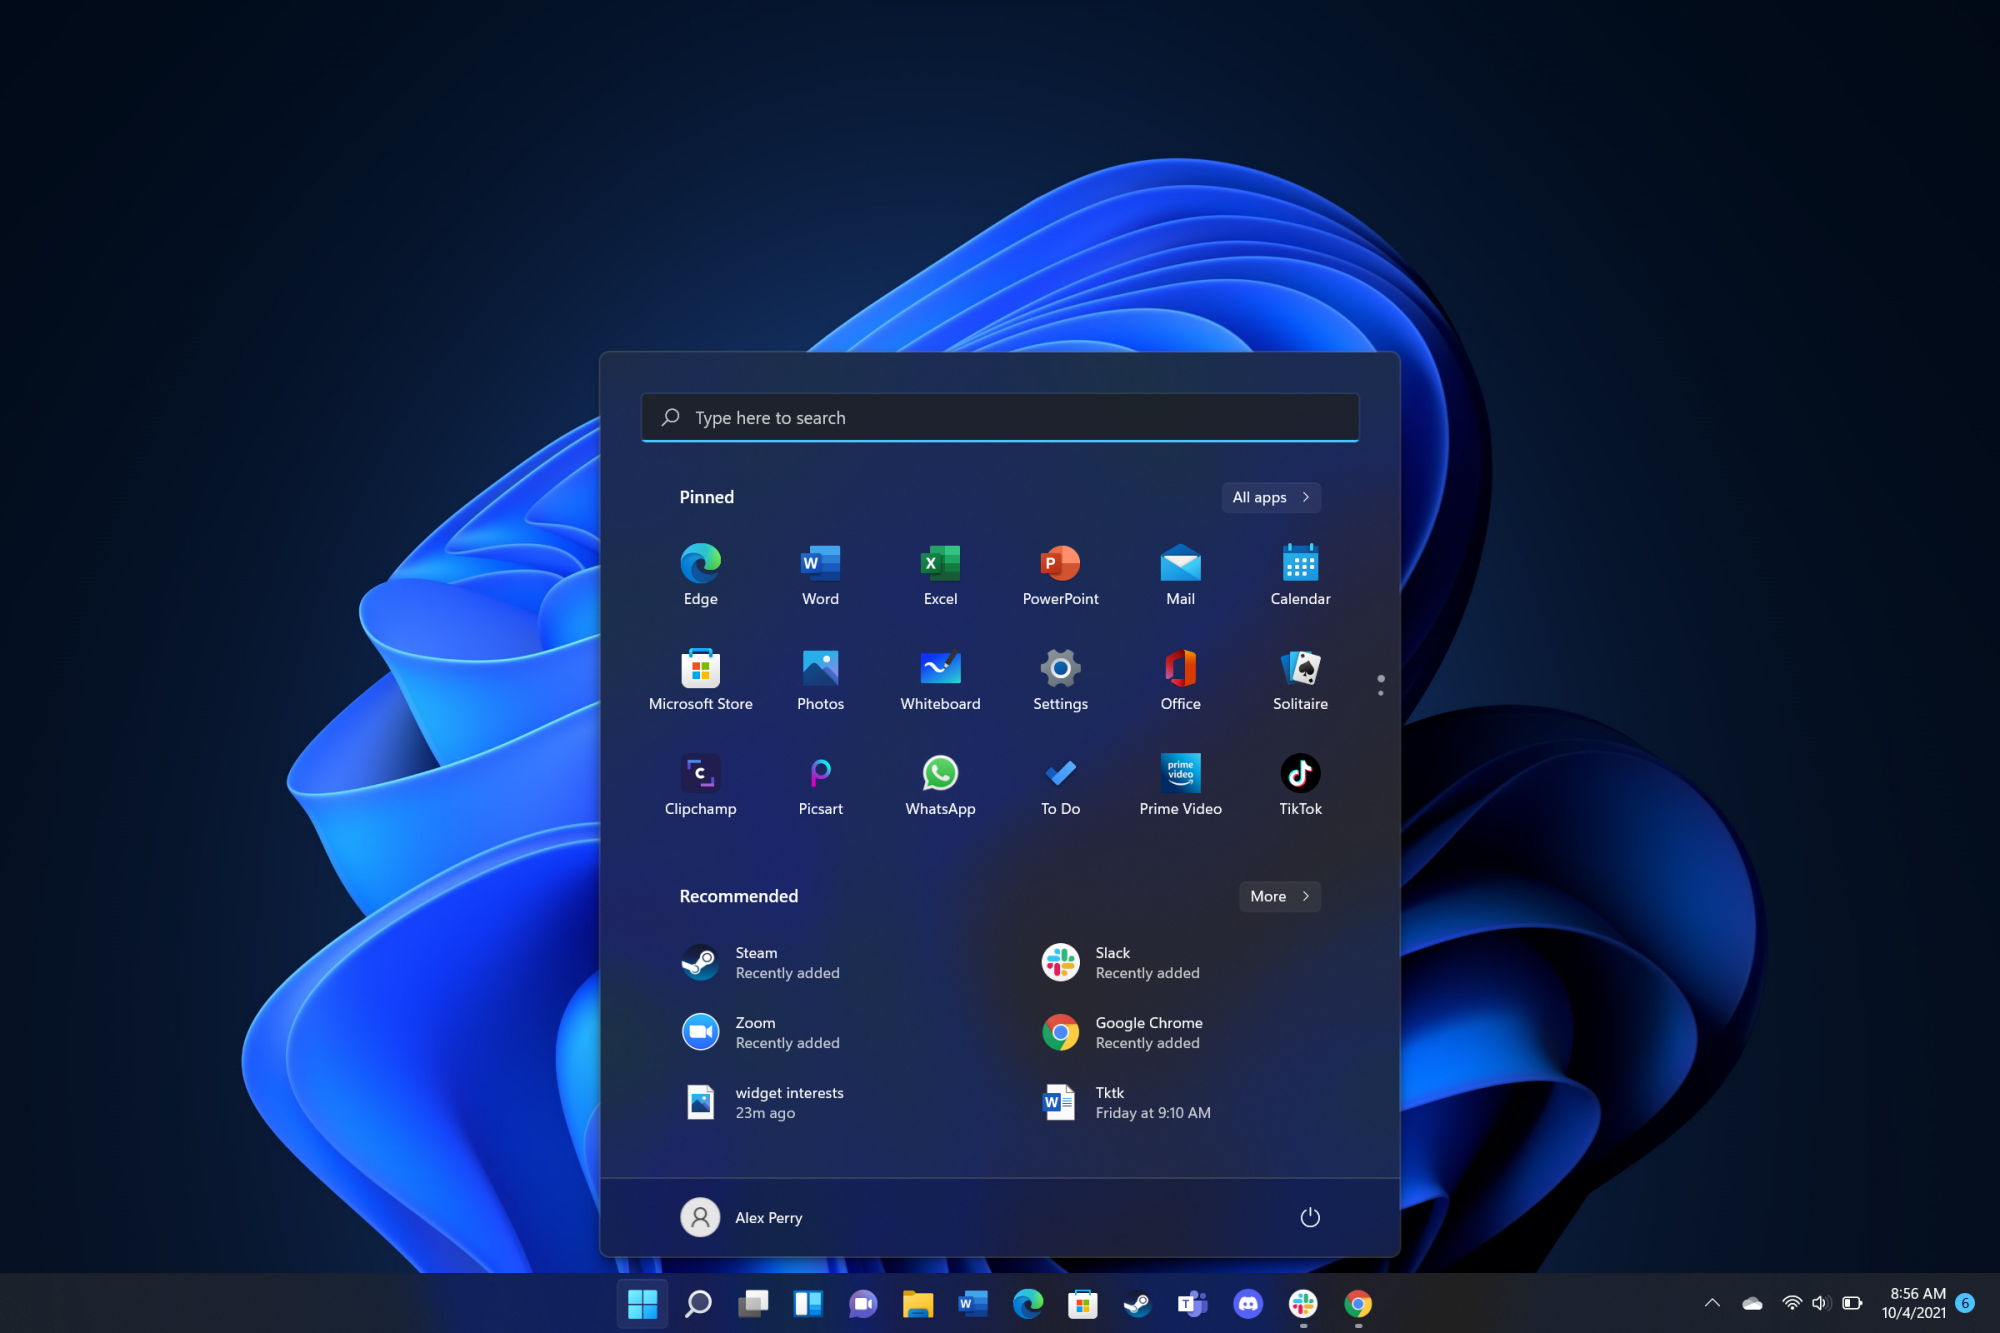
Task: Open Steam from the taskbar
Action: (1138, 1304)
